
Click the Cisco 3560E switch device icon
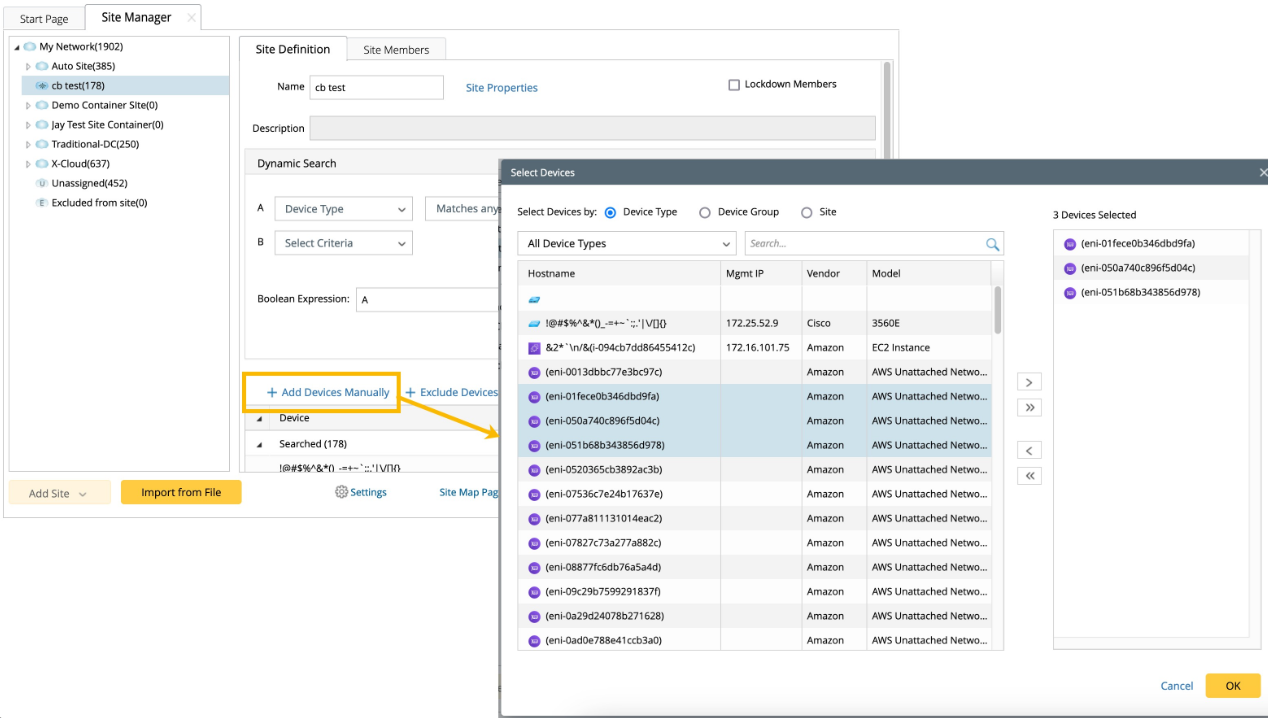534,324
